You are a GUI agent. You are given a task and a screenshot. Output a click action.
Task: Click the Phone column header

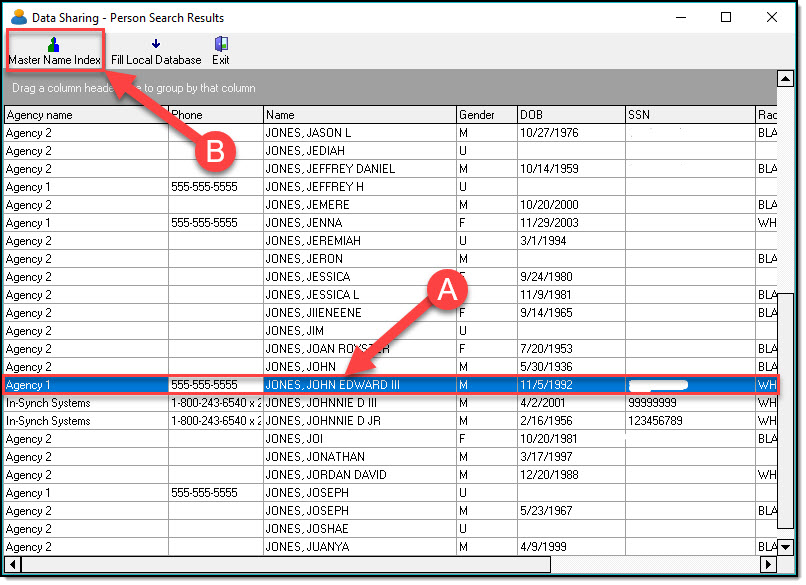pos(215,115)
